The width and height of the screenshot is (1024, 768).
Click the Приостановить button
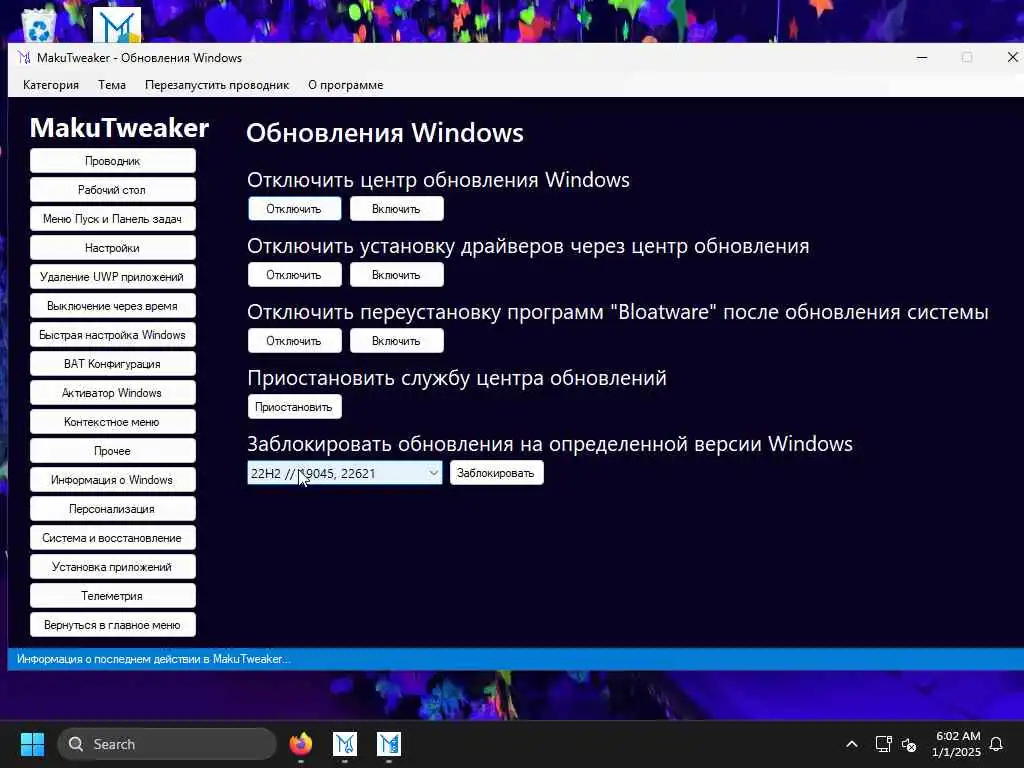(295, 407)
